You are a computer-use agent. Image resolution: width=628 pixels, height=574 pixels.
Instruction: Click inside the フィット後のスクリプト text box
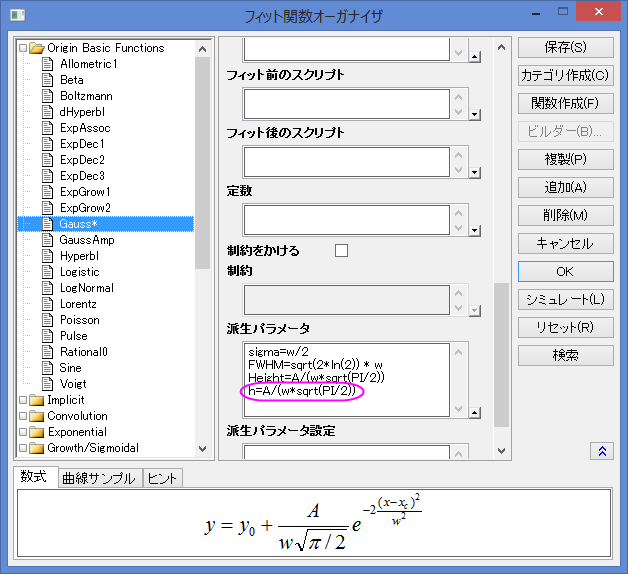click(x=347, y=162)
